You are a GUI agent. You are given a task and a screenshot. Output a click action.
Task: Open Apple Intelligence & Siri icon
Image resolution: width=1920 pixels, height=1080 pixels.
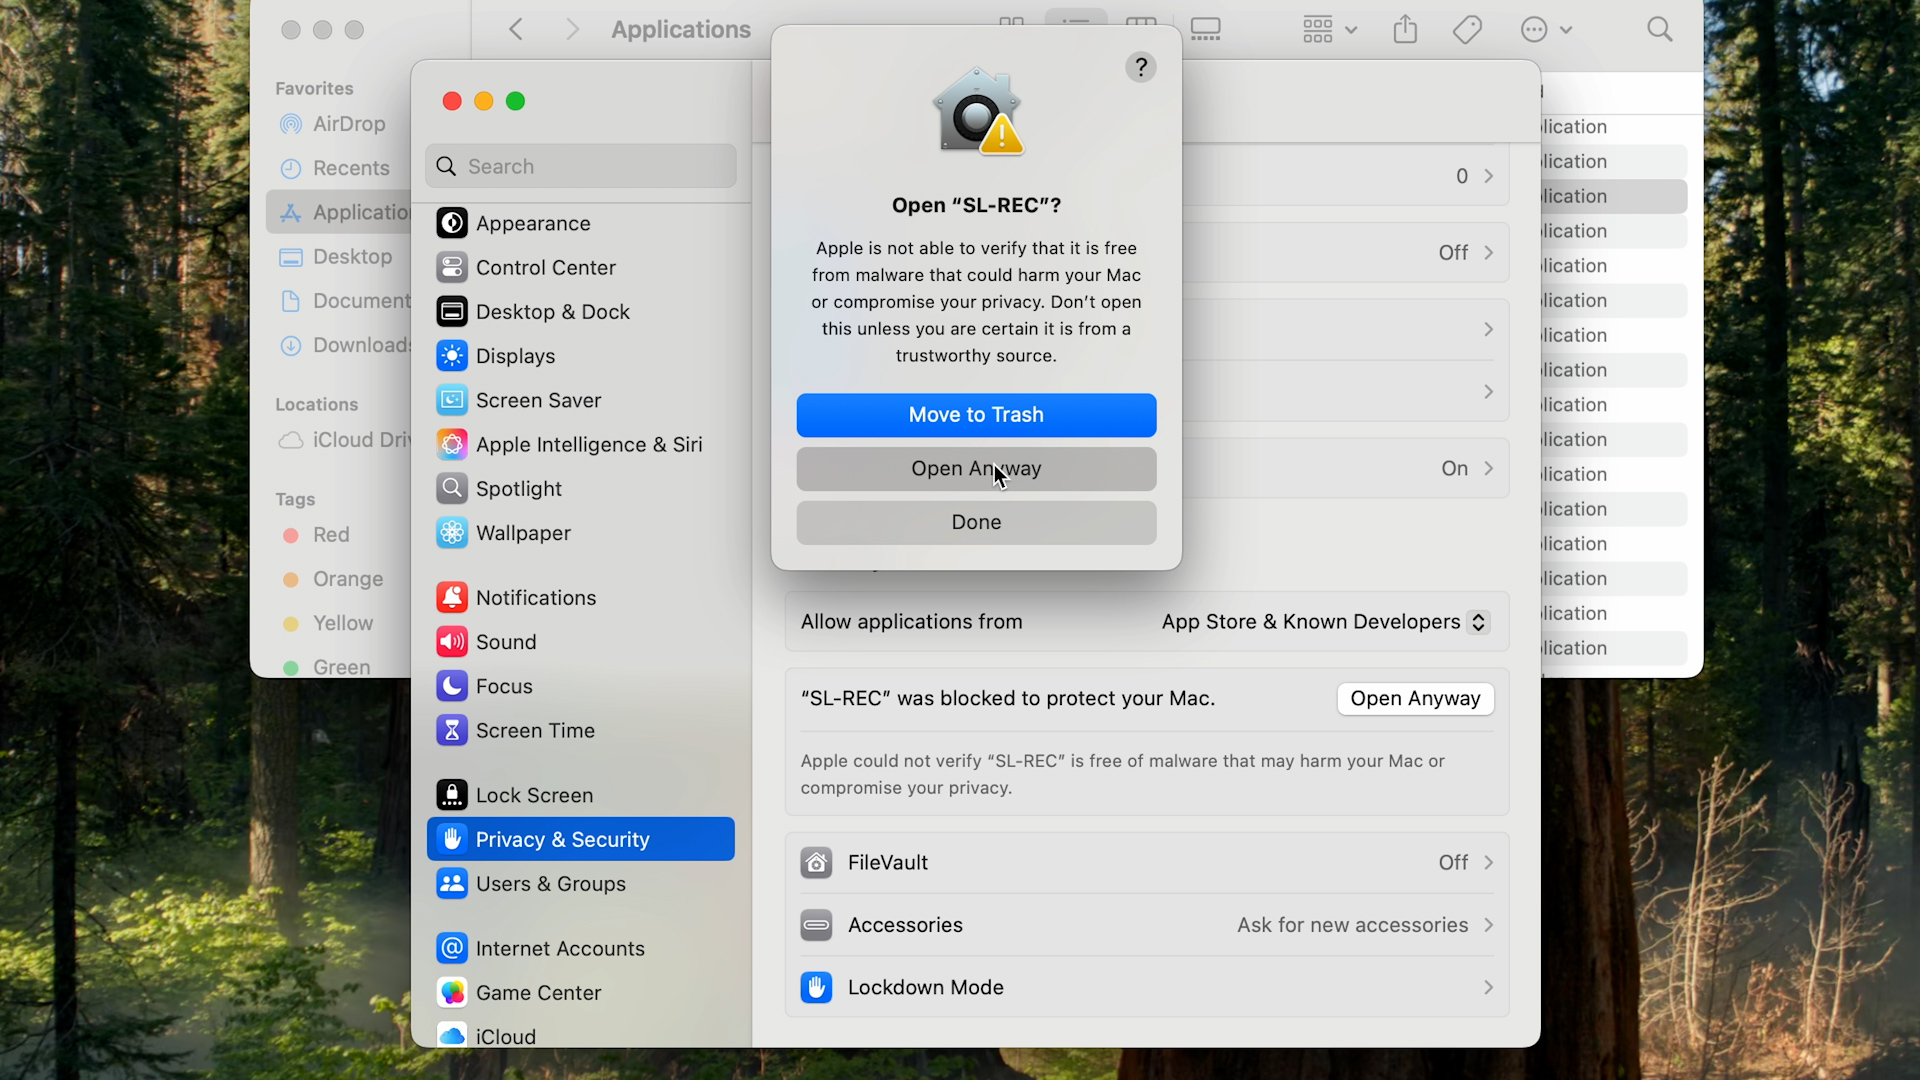point(452,444)
